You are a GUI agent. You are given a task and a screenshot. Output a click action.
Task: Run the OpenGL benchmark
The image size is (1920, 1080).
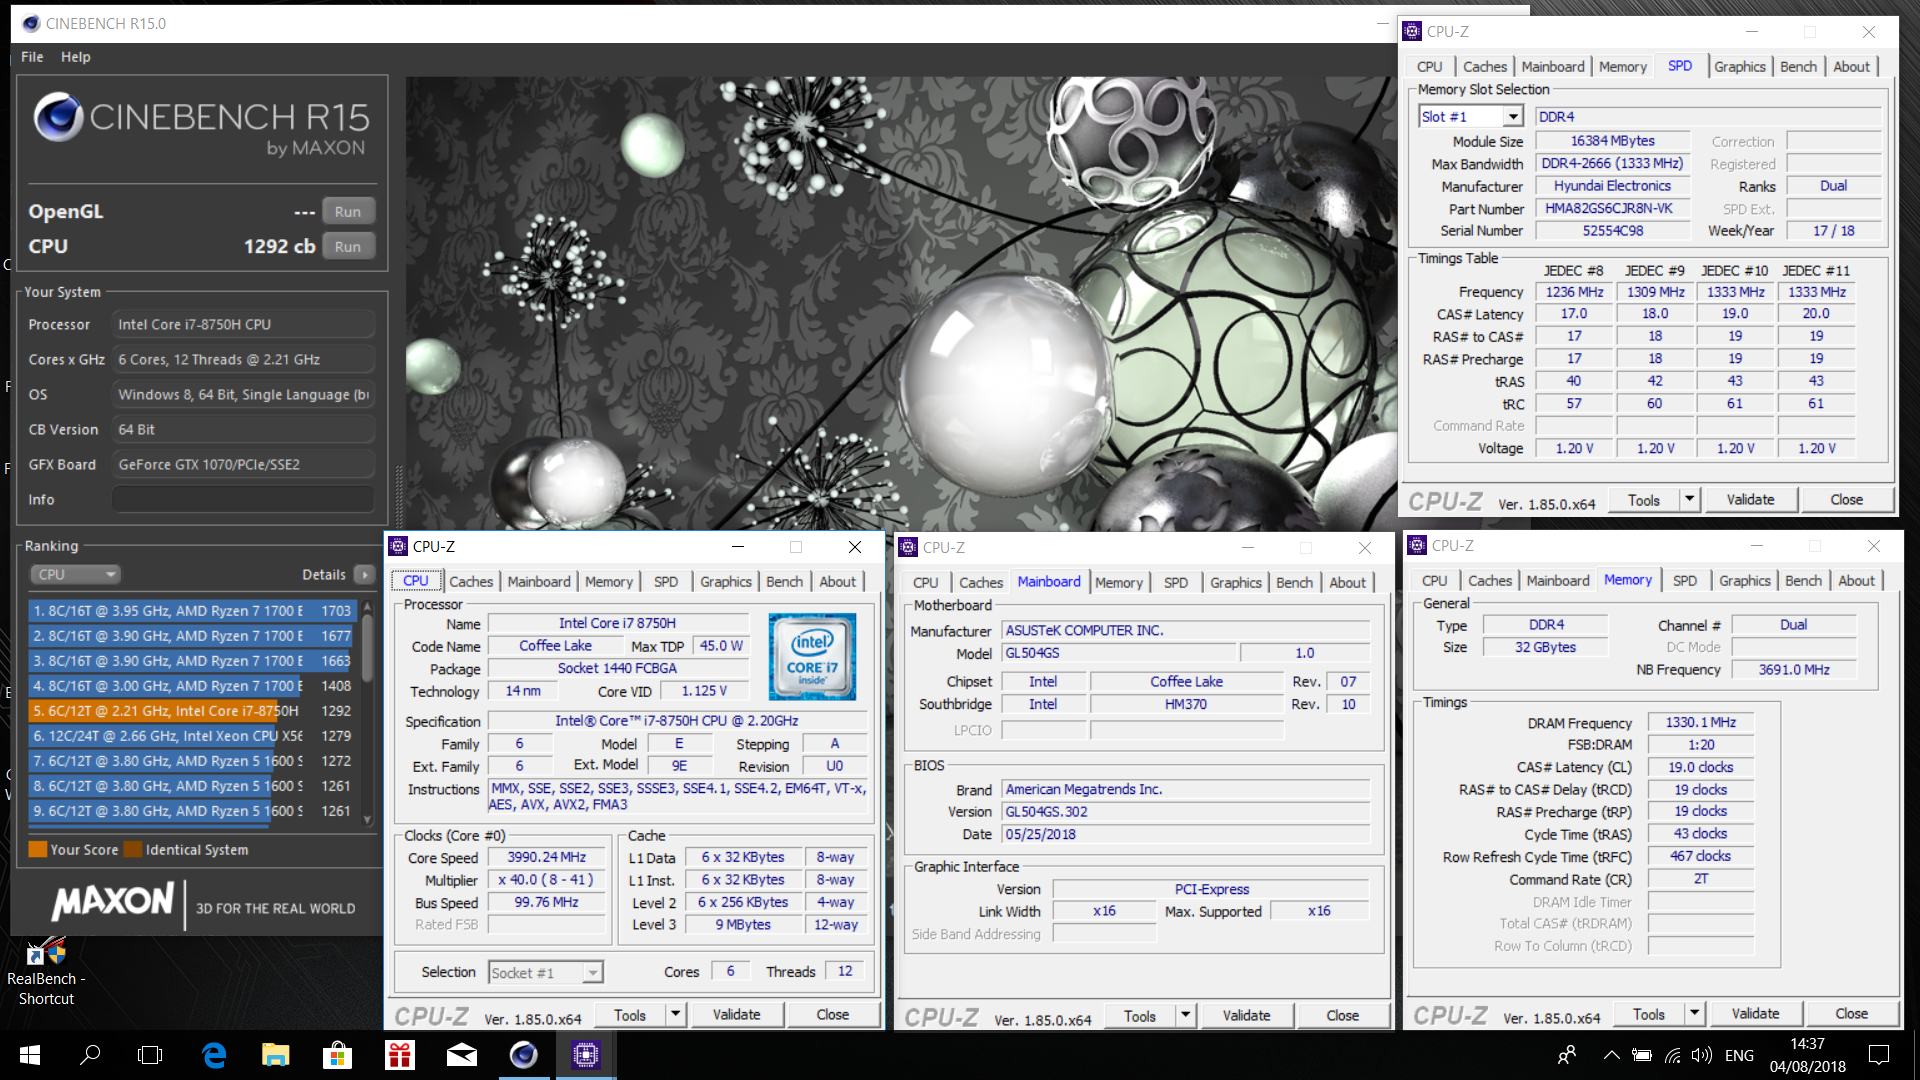click(348, 211)
